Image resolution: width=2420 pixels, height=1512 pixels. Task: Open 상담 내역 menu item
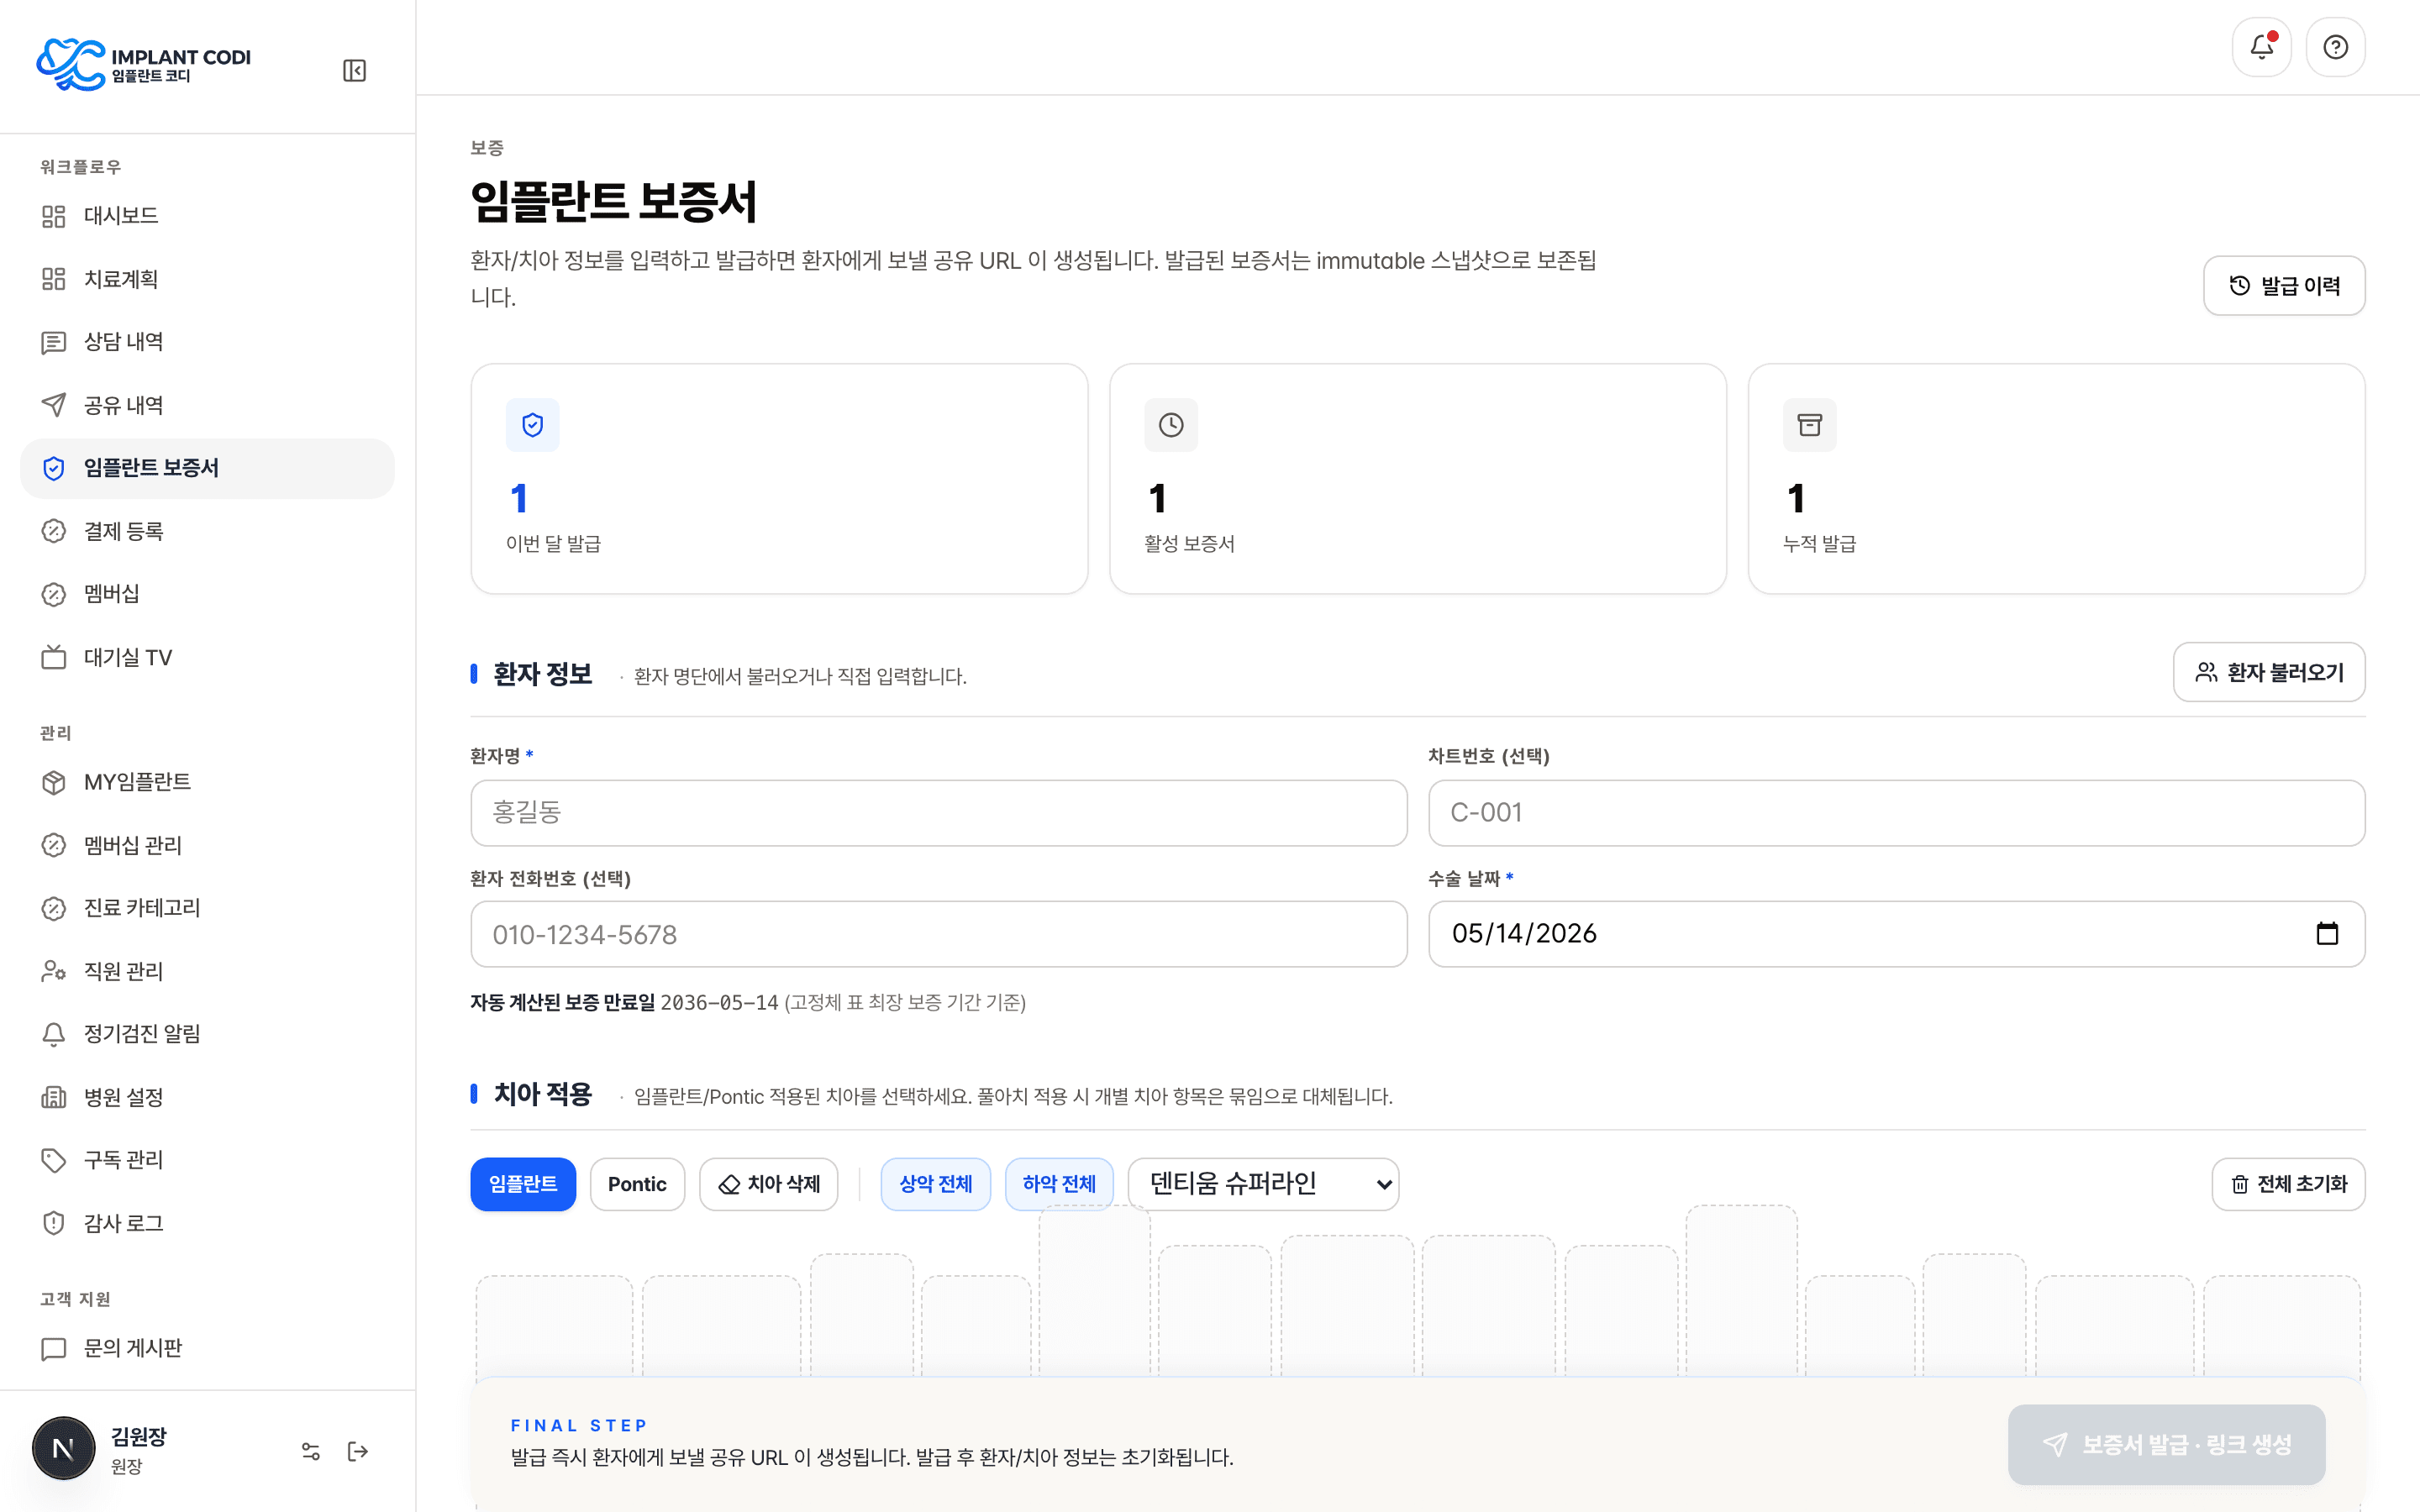[x=207, y=342]
